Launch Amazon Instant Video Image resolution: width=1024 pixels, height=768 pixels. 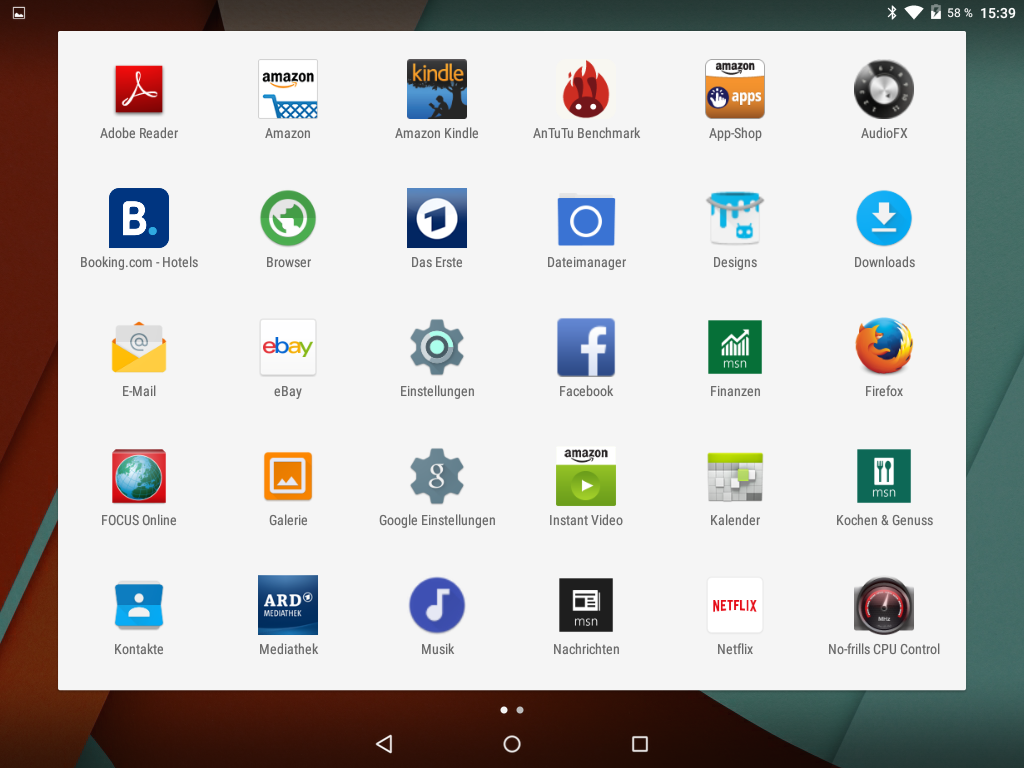pos(586,476)
